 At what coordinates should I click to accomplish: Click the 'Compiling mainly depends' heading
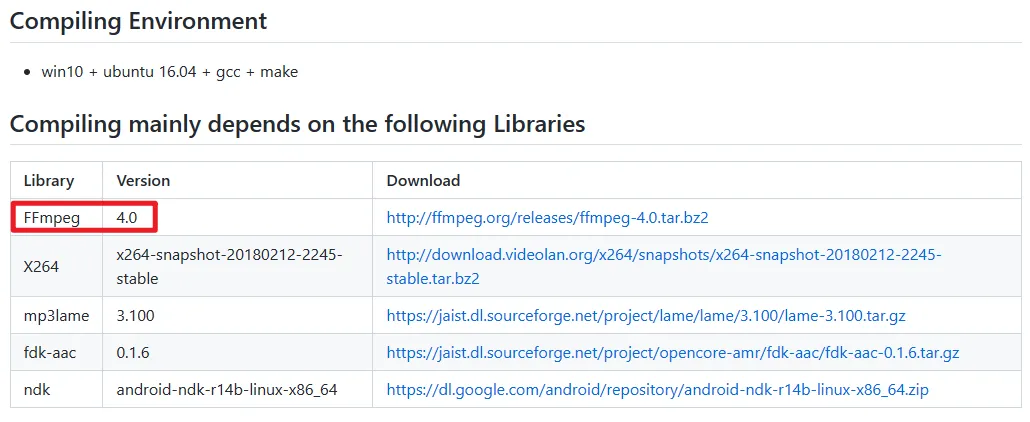(297, 124)
